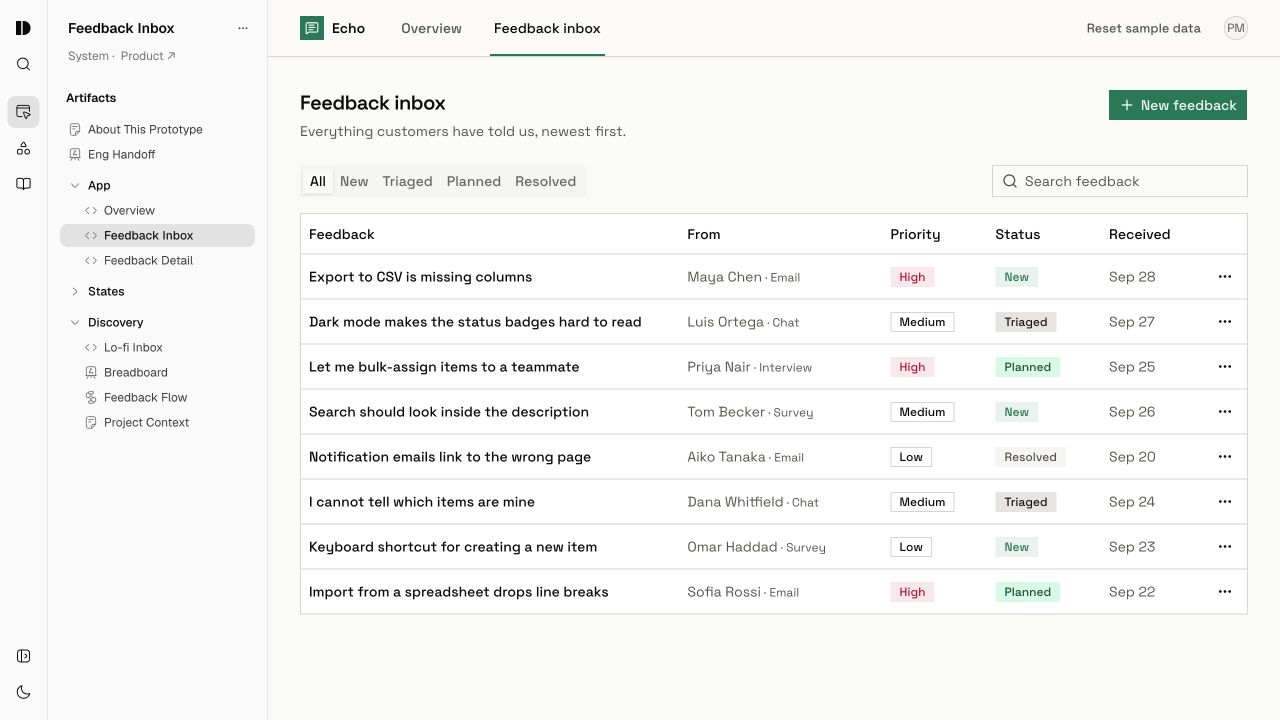
Task: Open 'Notification emails link to the wrong page'
Action: click(450, 457)
